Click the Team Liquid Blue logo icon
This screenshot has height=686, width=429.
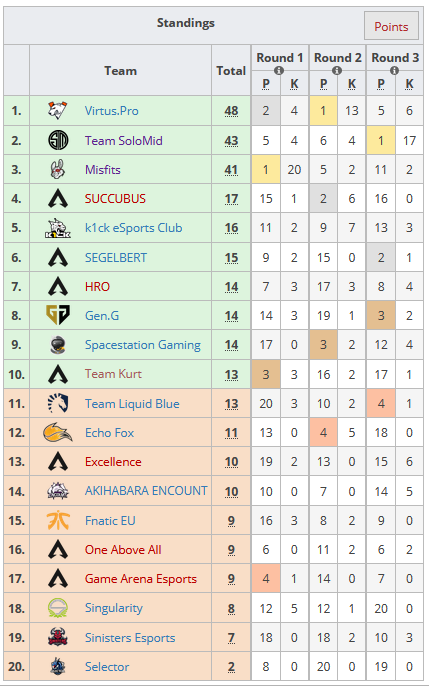(x=58, y=403)
